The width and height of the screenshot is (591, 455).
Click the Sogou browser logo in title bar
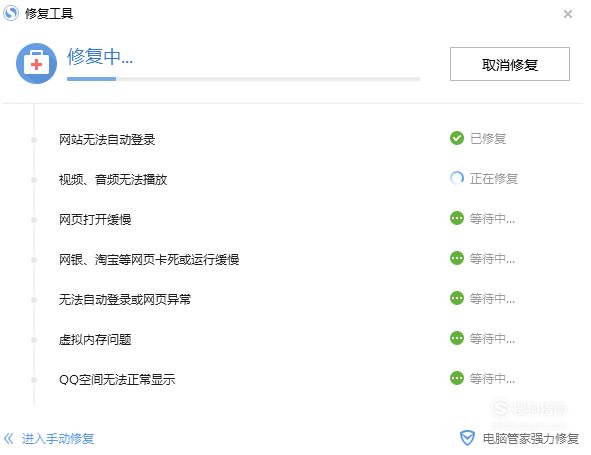(x=11, y=13)
